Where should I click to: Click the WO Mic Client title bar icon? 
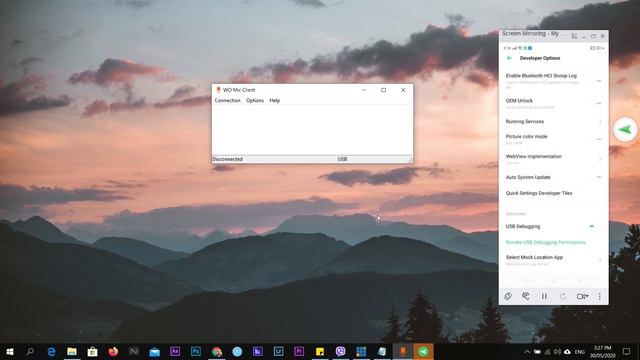pyautogui.click(x=218, y=90)
